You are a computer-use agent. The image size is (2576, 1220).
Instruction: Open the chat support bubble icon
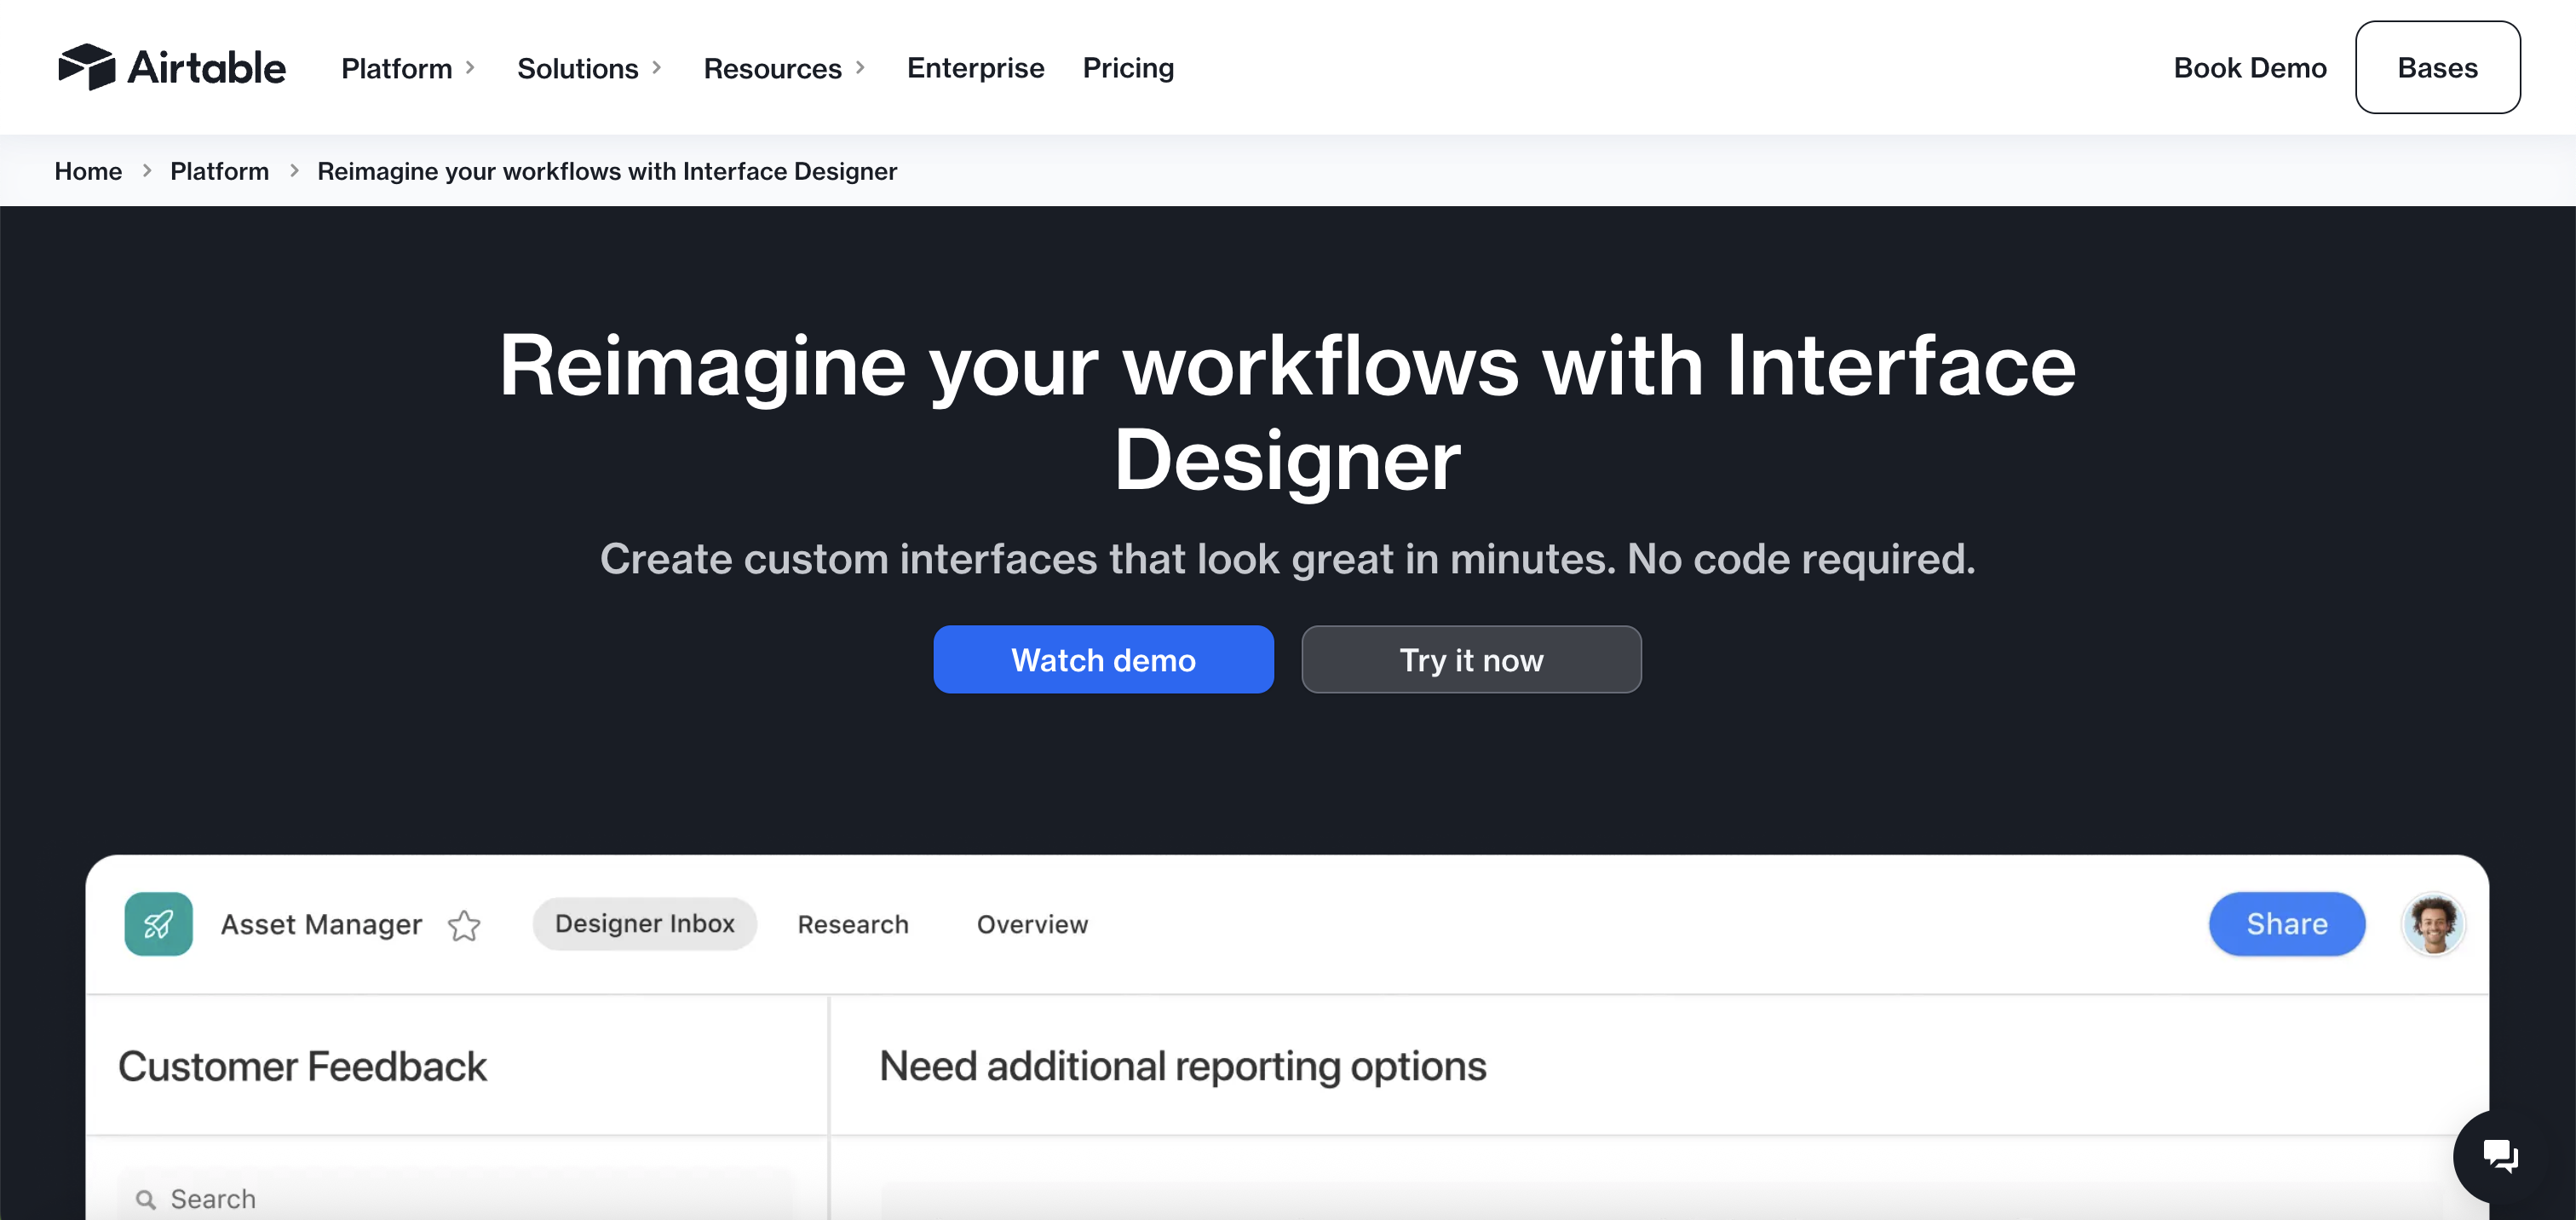[x=2500, y=1155]
